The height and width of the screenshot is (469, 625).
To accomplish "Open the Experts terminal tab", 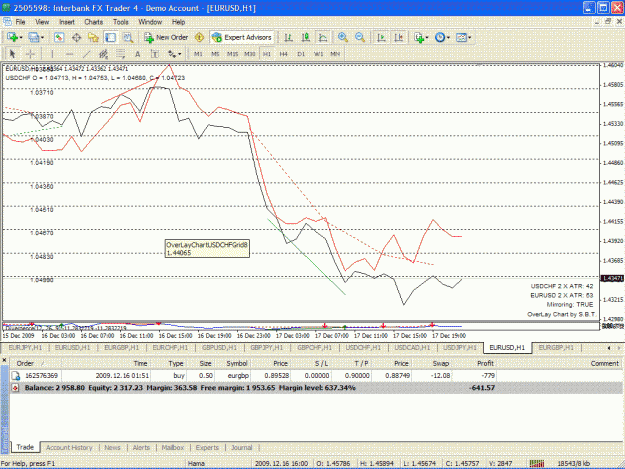I will click(x=207, y=447).
